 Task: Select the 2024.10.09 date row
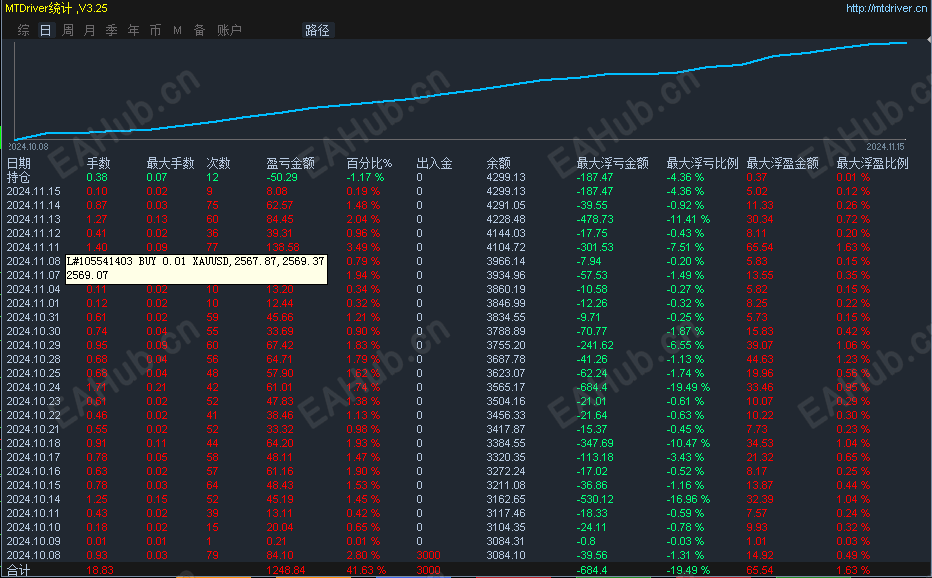33,542
